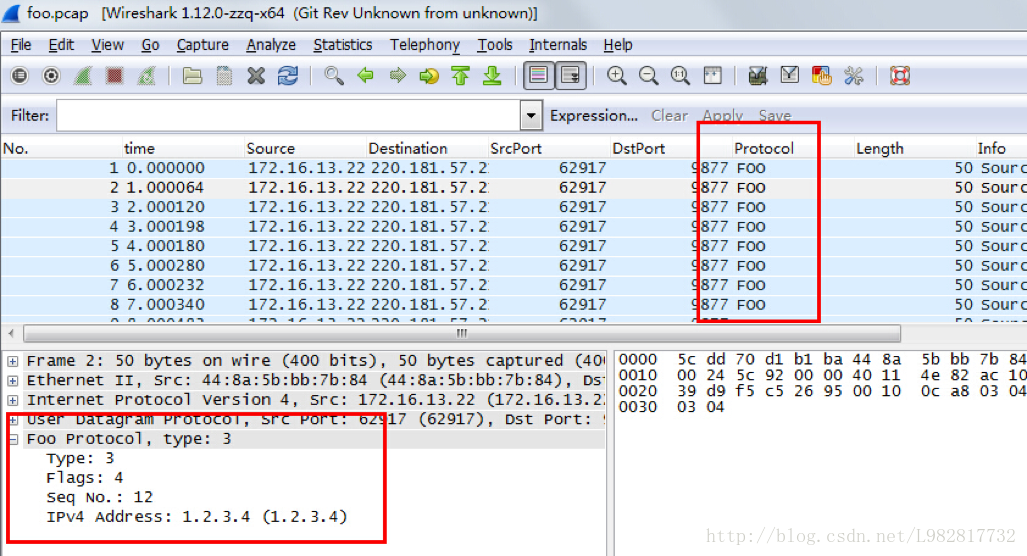Move the packet list horizontal scrollbar
Image resolution: width=1027 pixels, height=556 pixels.
tap(462, 333)
